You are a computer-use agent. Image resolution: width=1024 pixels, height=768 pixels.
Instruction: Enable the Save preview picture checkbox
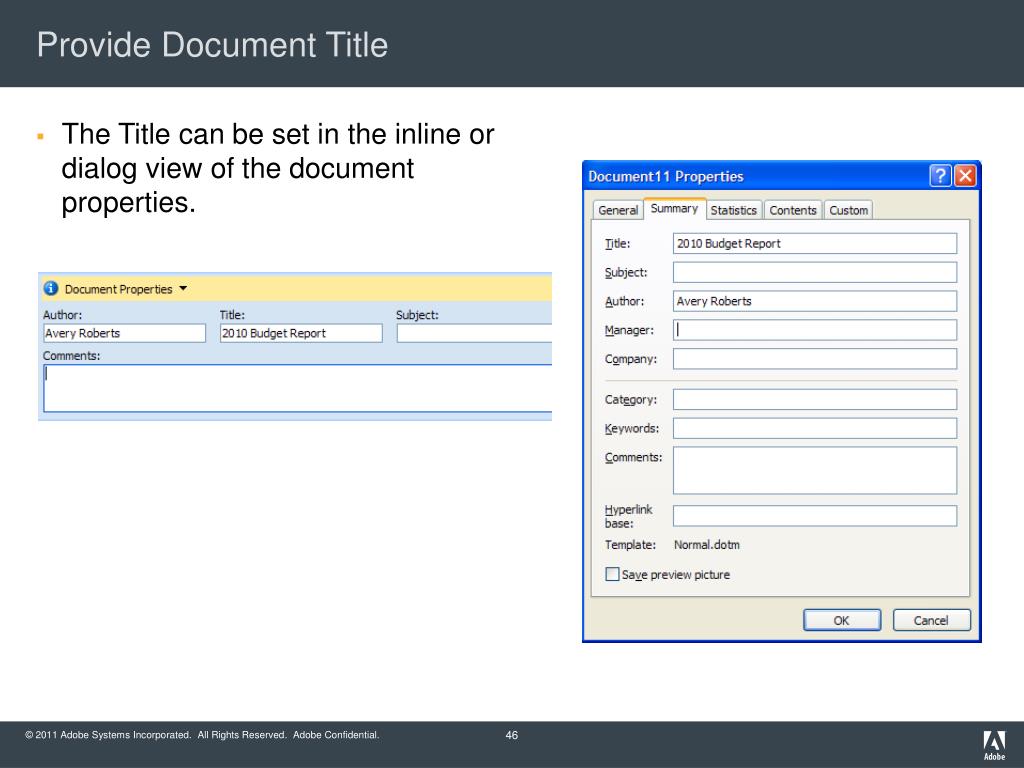pos(612,574)
